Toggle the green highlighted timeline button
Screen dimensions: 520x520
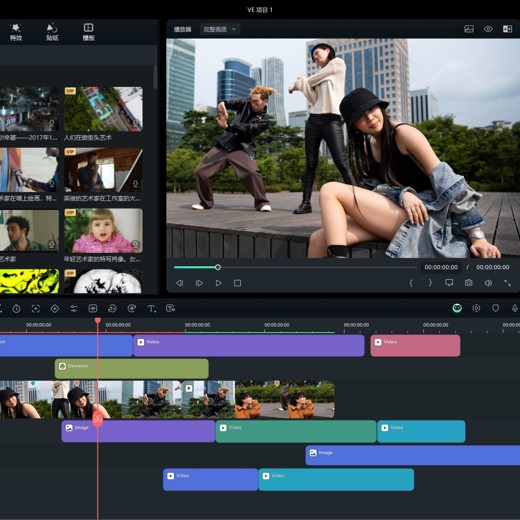click(457, 308)
